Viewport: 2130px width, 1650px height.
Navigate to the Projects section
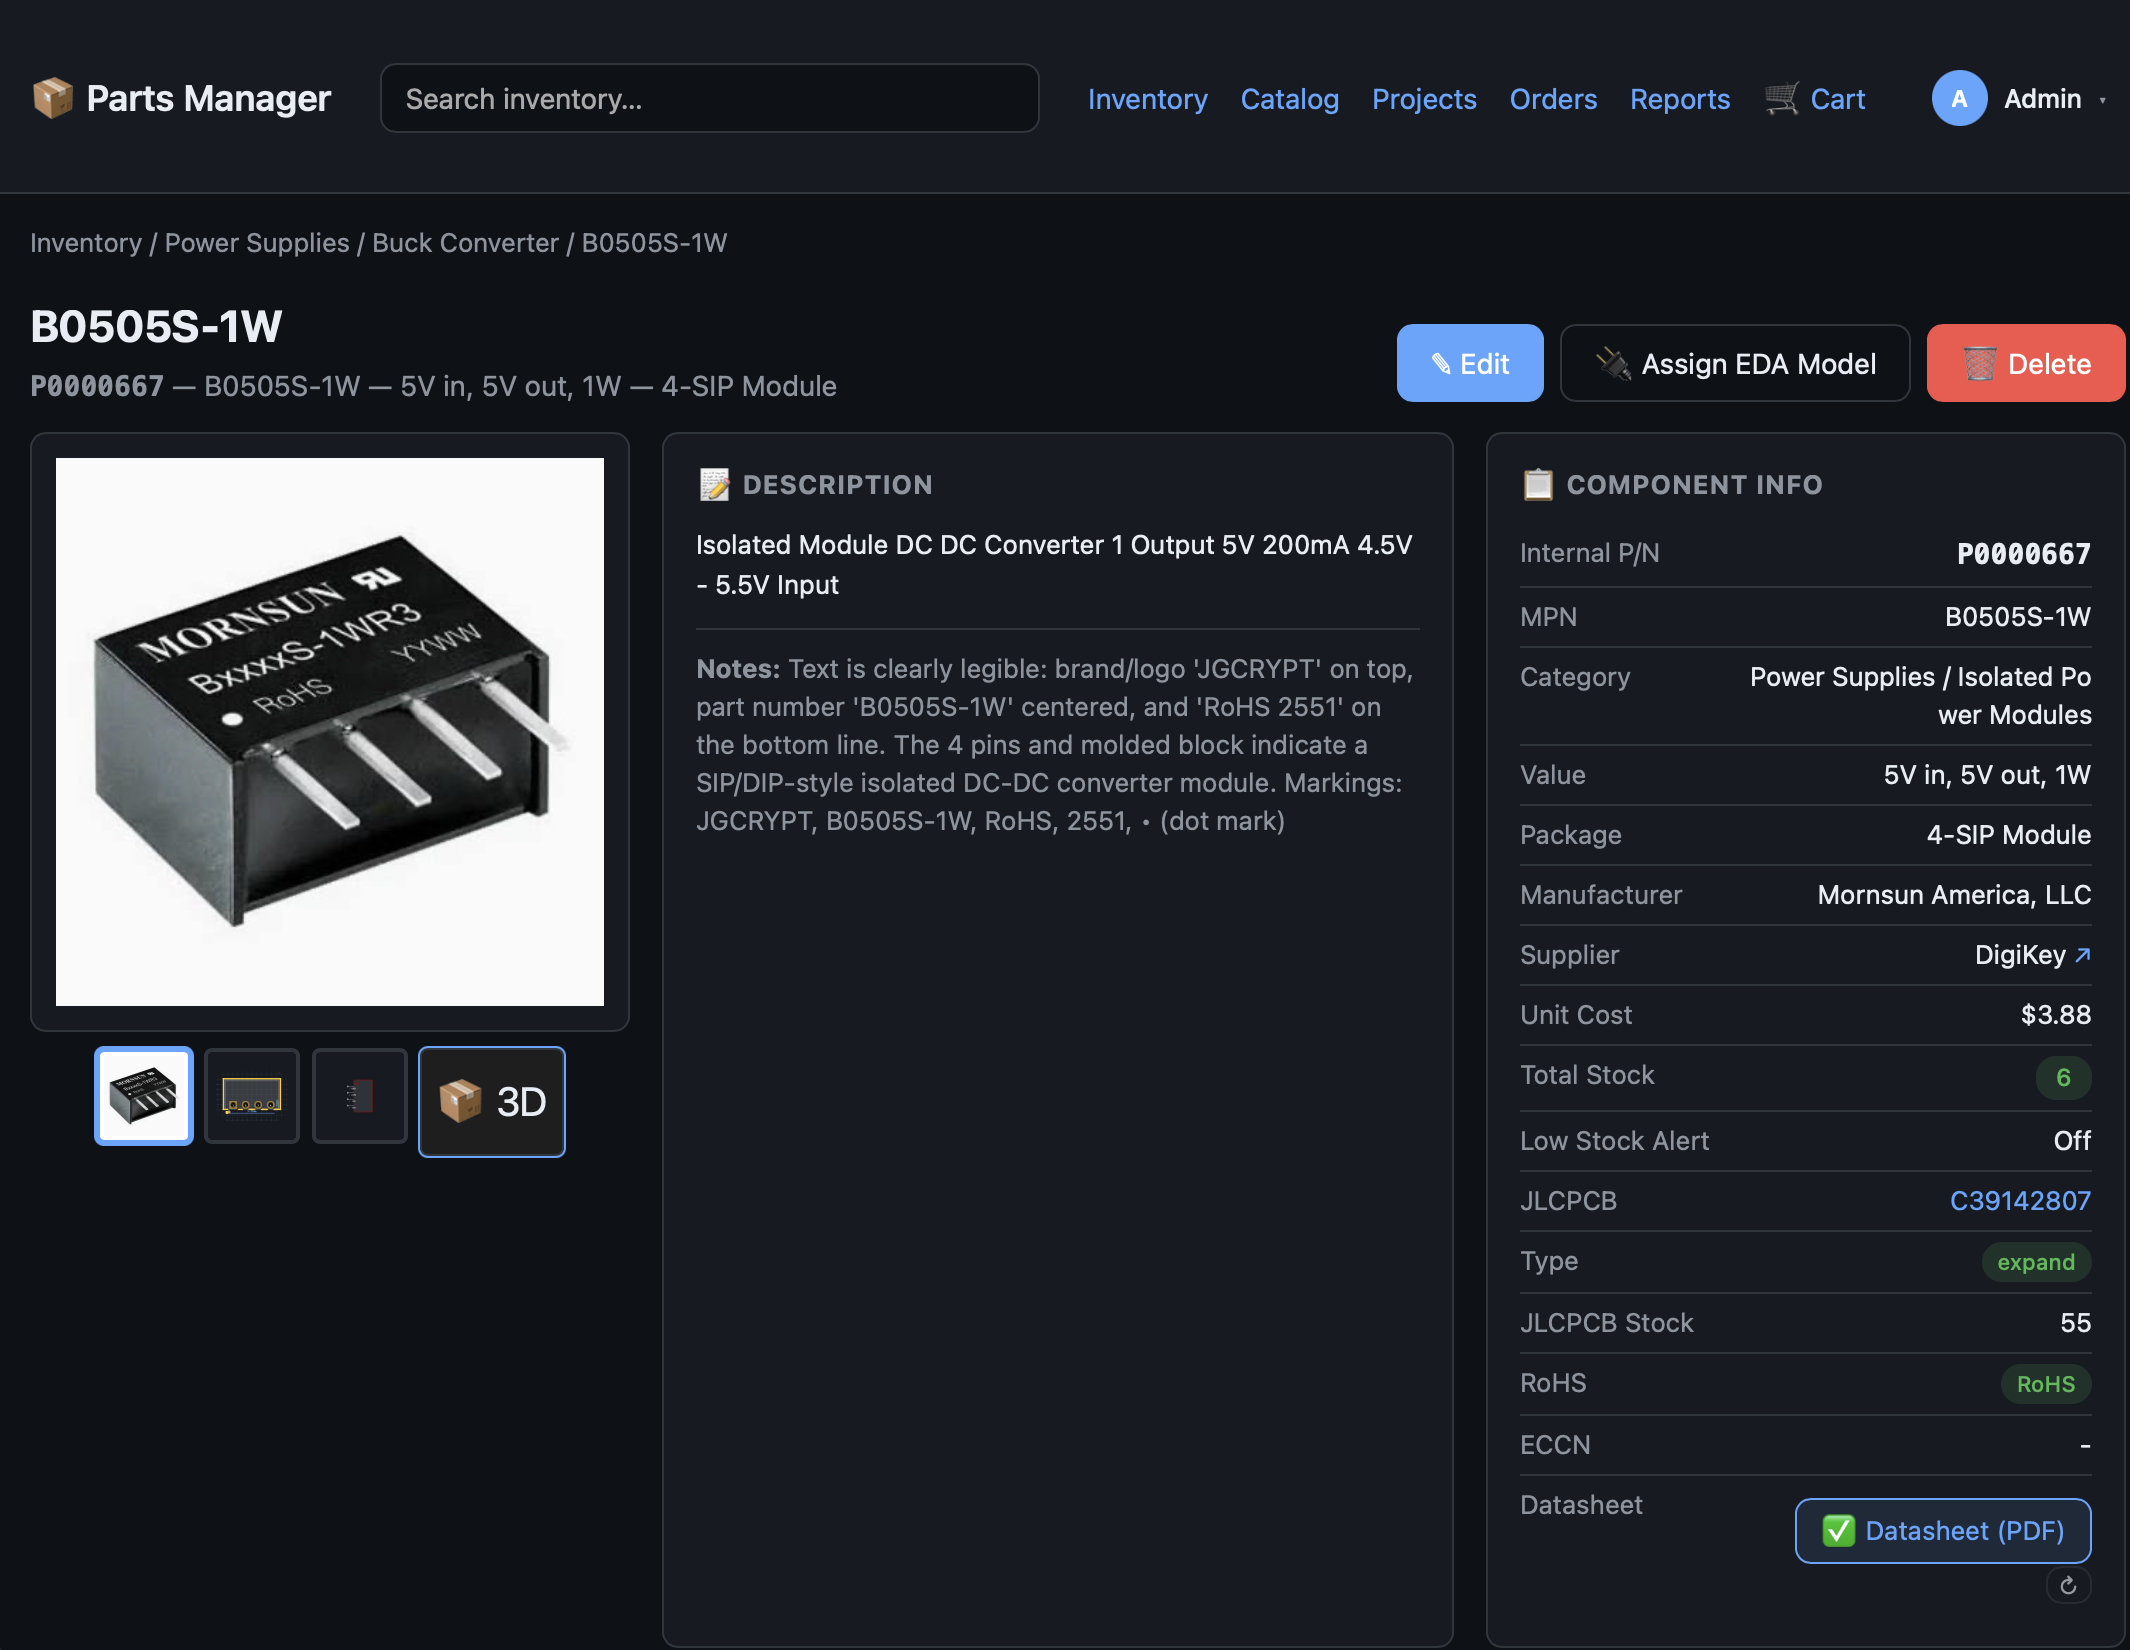pyautogui.click(x=1423, y=99)
